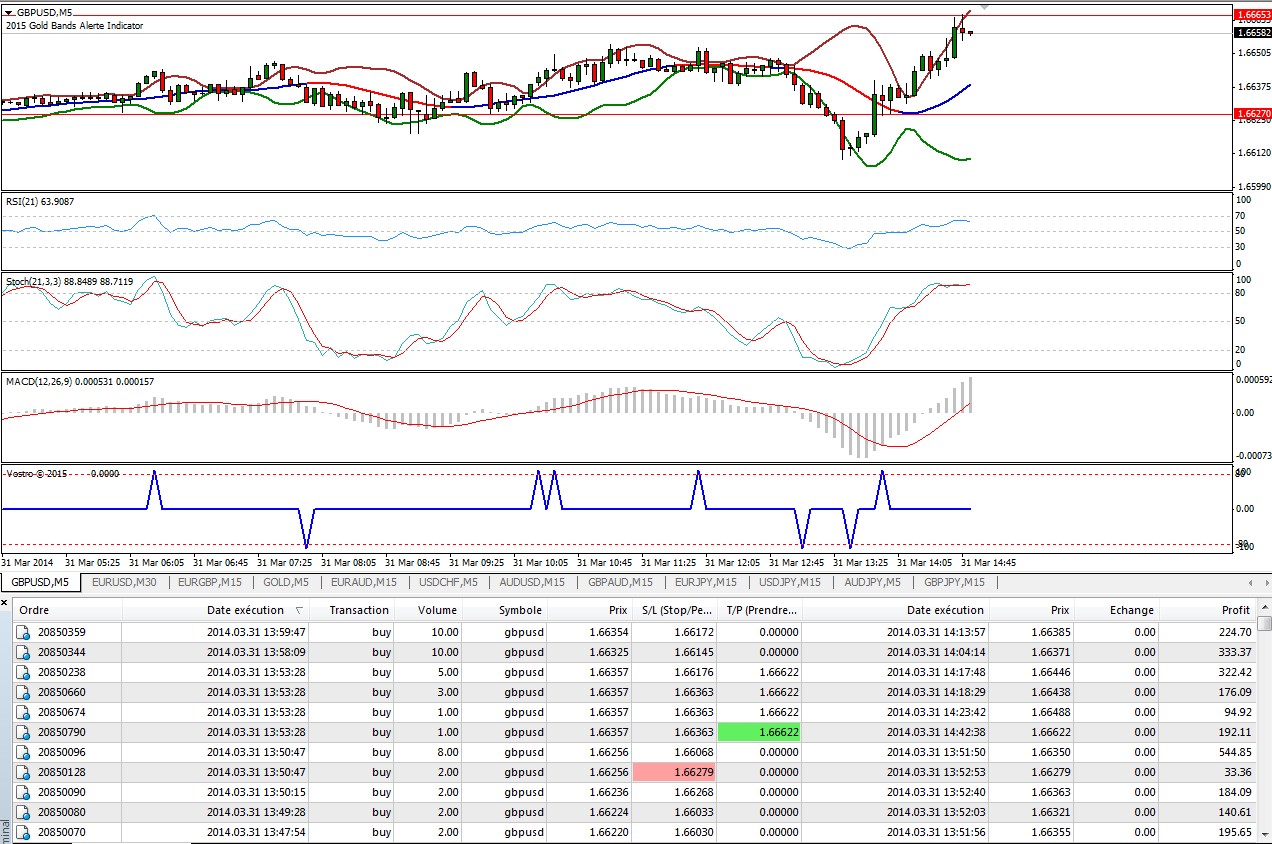Screen dimensions: 1272x844
Task: Open the GOLD,M5 chart tab
Action: point(285,582)
